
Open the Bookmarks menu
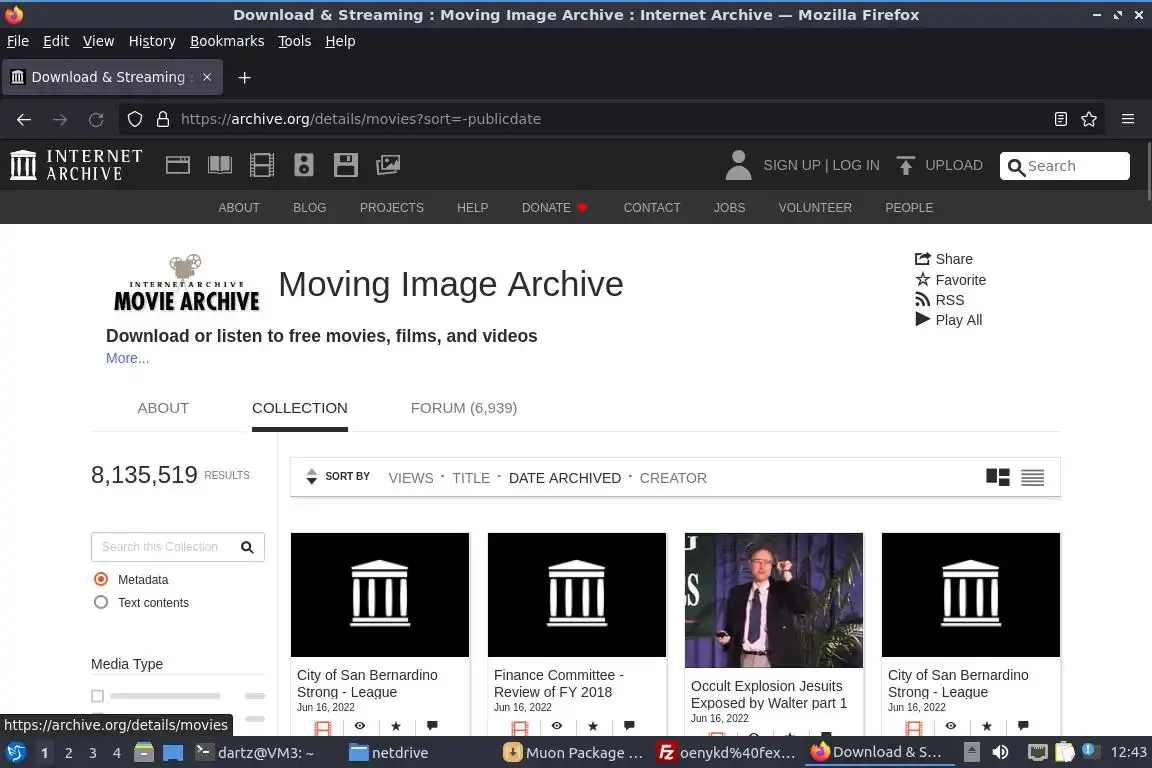tap(227, 41)
